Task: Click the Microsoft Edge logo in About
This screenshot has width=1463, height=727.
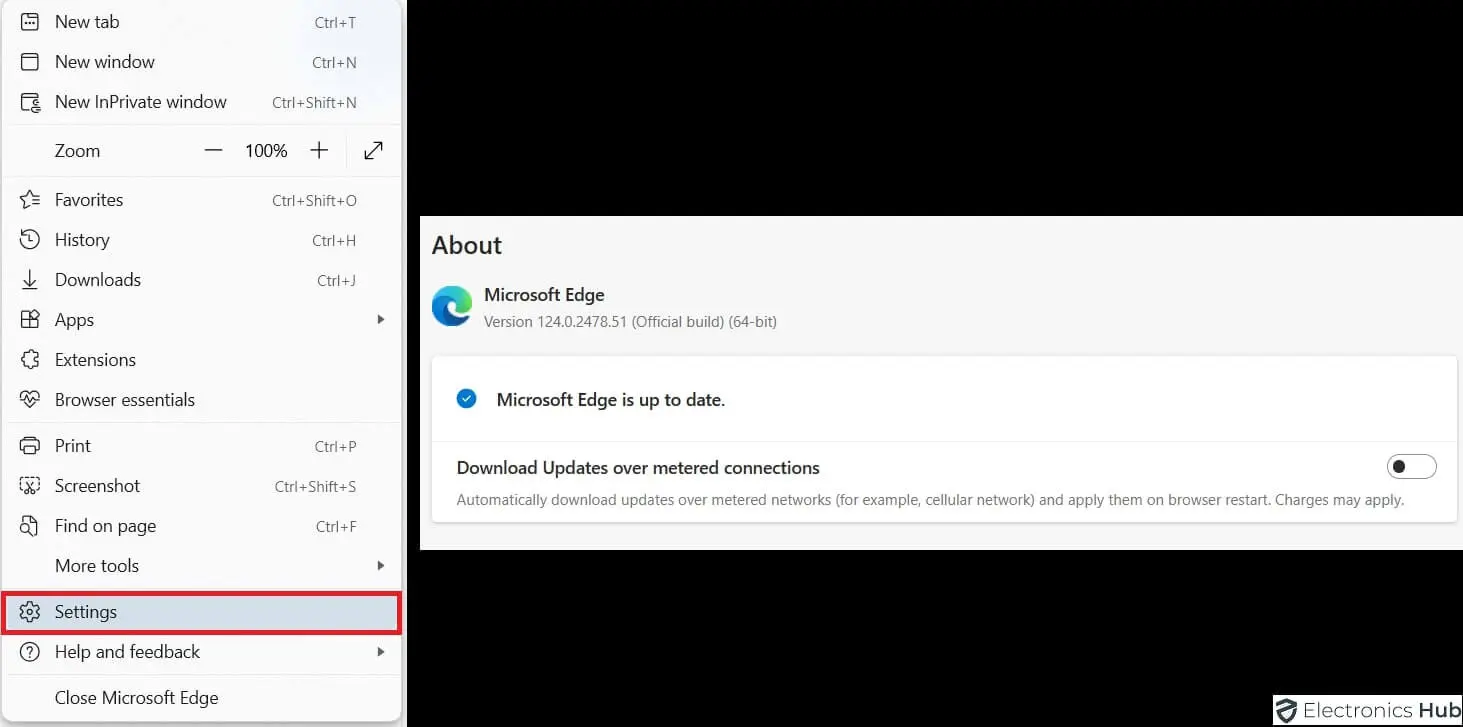Action: (x=452, y=306)
